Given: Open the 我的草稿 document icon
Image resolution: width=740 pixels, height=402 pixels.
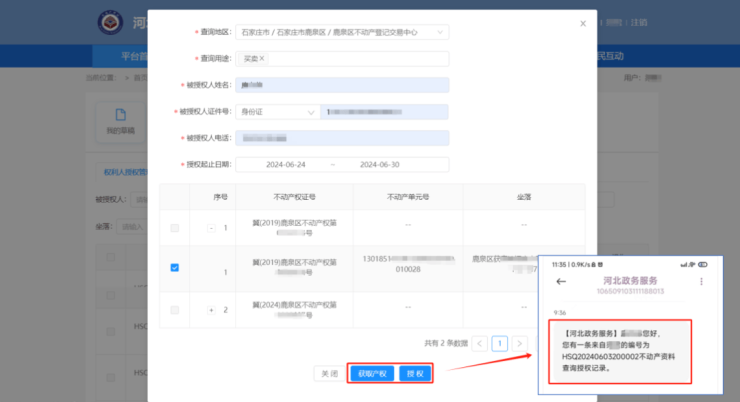Looking at the screenshot, I should click(119, 114).
